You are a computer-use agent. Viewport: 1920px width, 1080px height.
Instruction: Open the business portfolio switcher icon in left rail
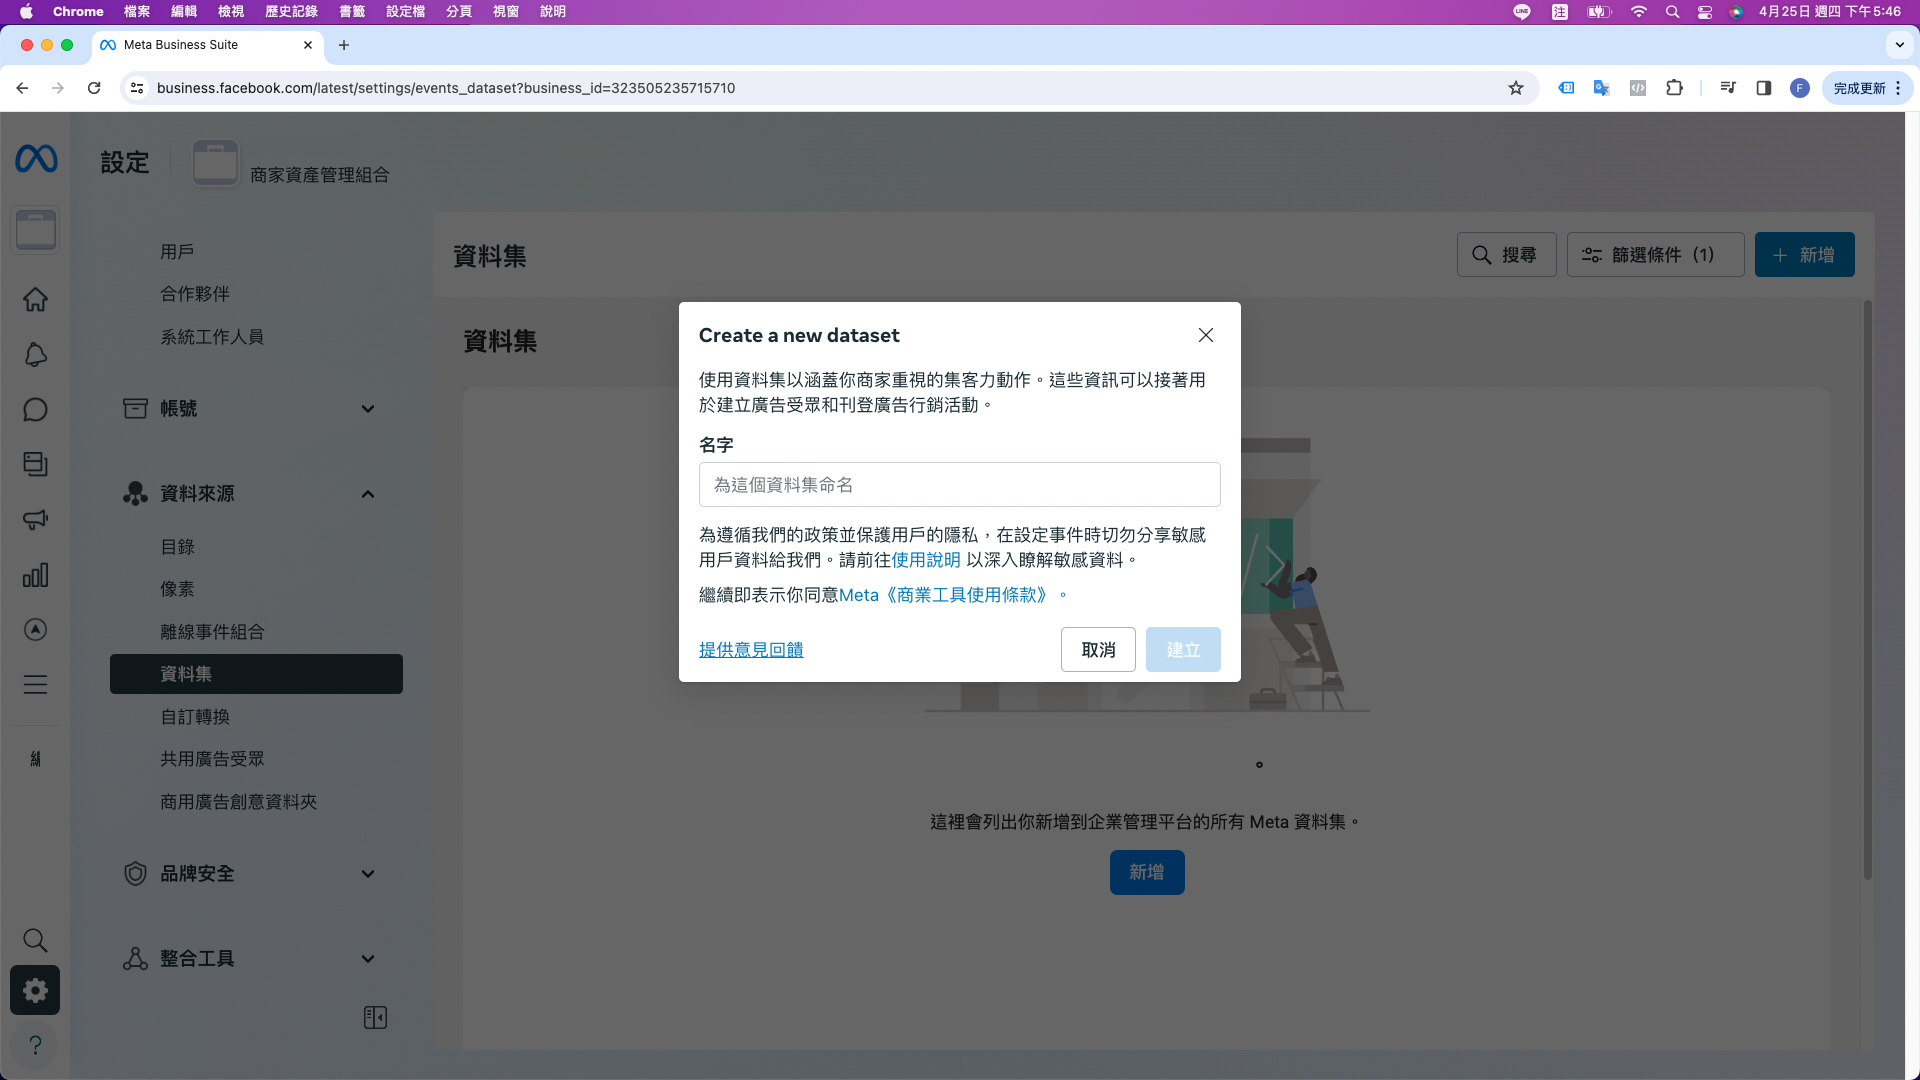point(36,230)
